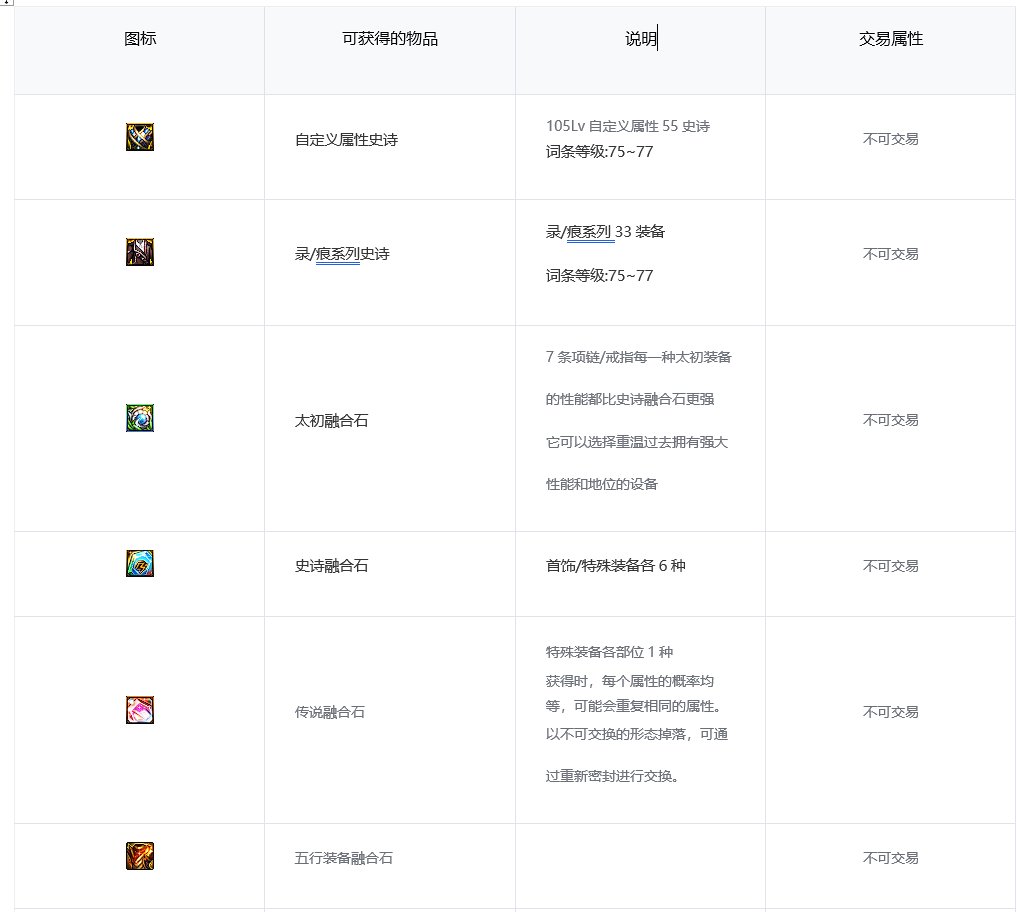Screen dimensions: 1017x912
Task: Place cursor in the 说明 header cell
Action: point(640,51)
